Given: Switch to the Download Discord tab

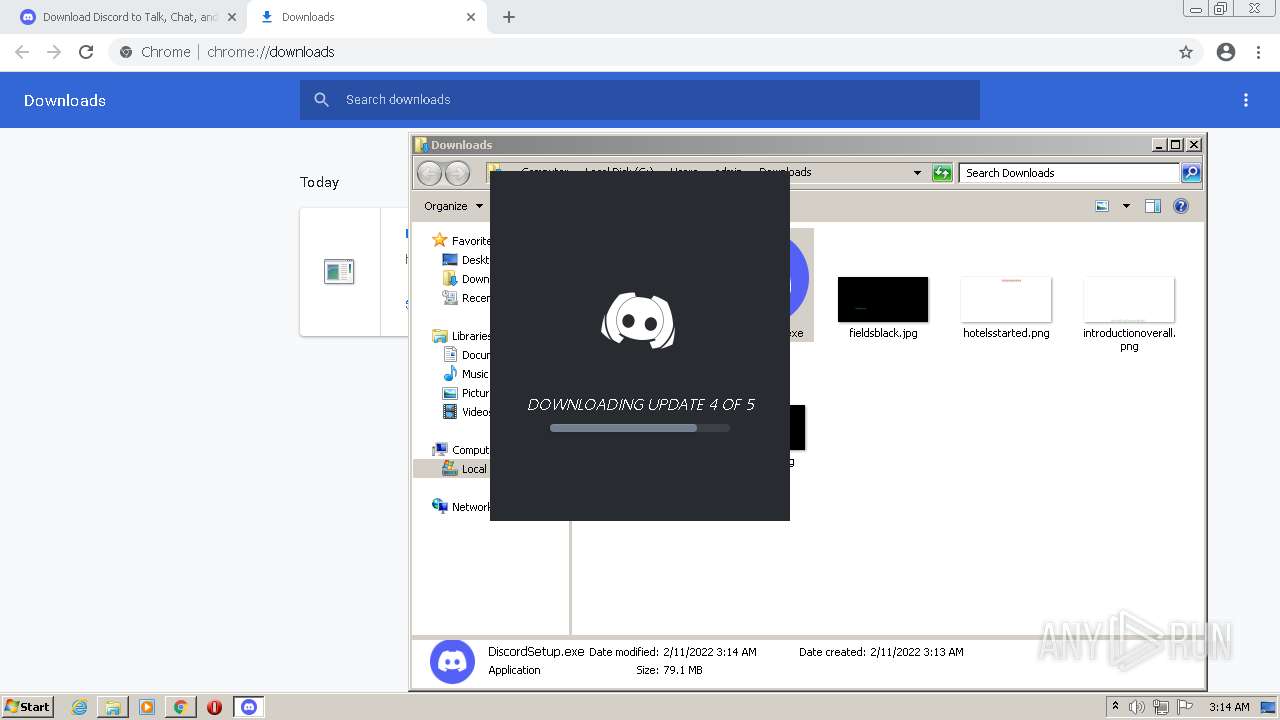Looking at the screenshot, I should click(125, 17).
